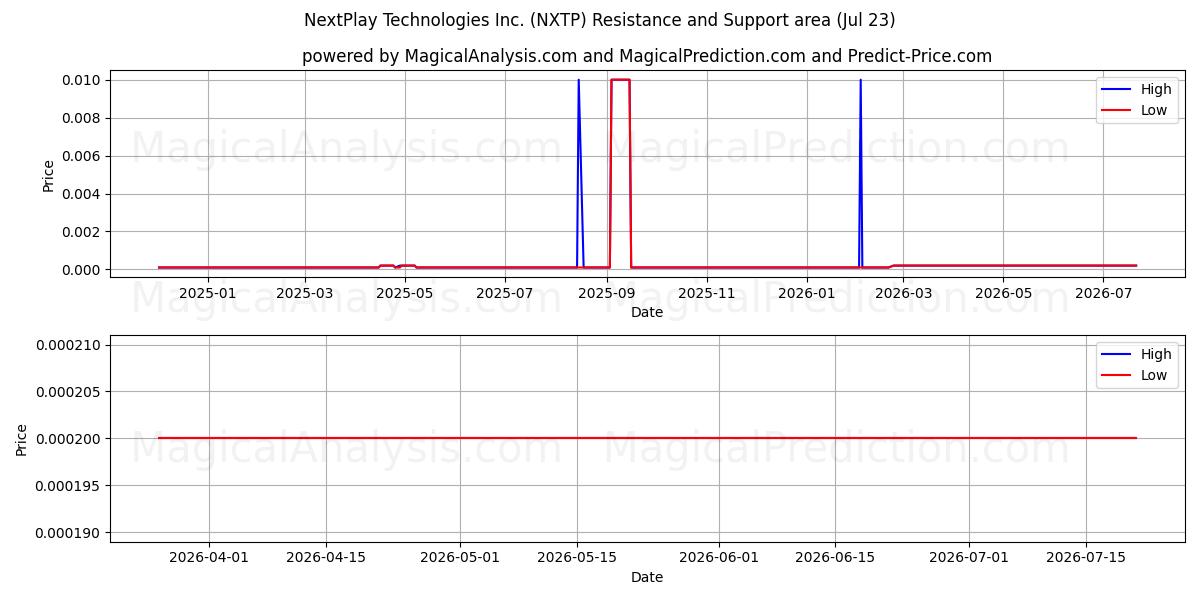The image size is (1200, 600).
Task: Click the 2026-05-01 date tick label
Action: click(x=460, y=559)
